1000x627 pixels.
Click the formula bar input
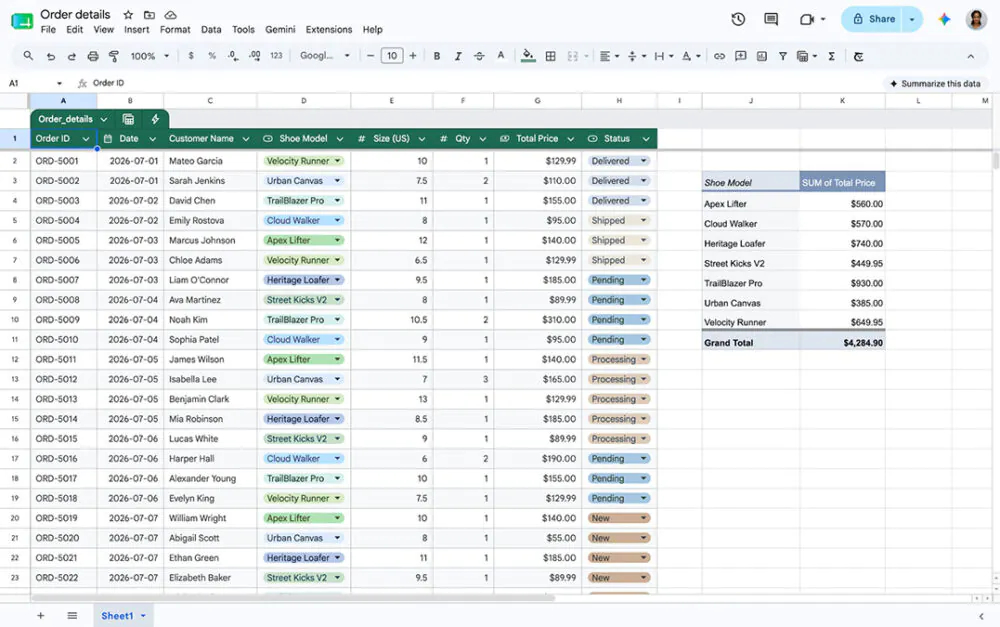coord(485,84)
